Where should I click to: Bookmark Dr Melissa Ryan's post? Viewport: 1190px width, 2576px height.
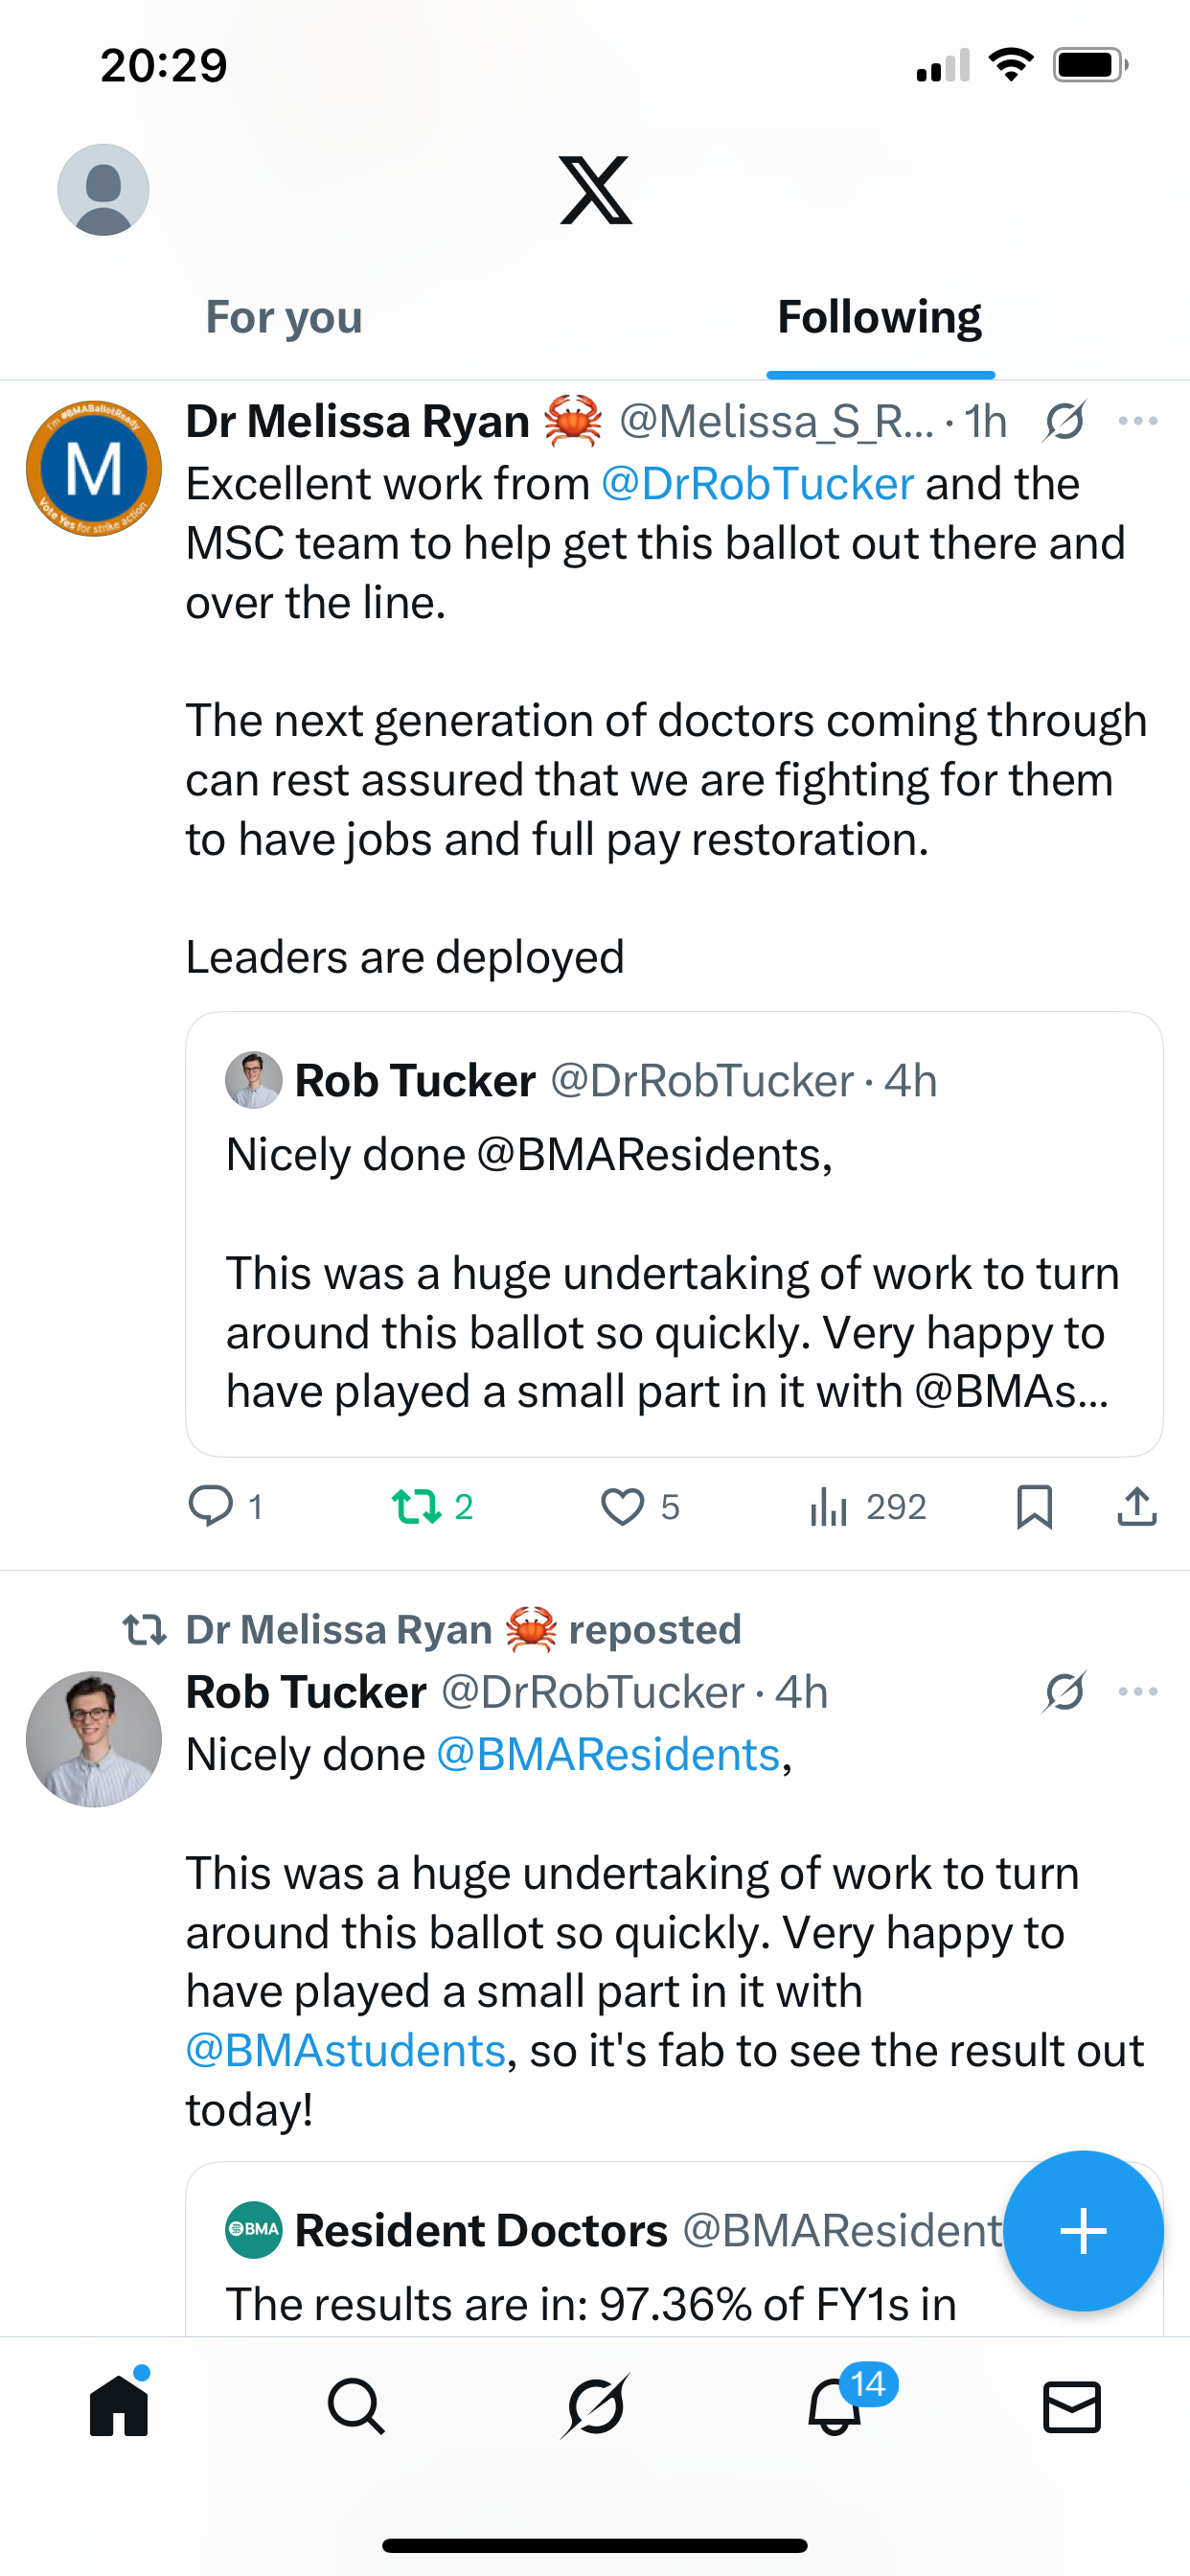(x=1034, y=1506)
